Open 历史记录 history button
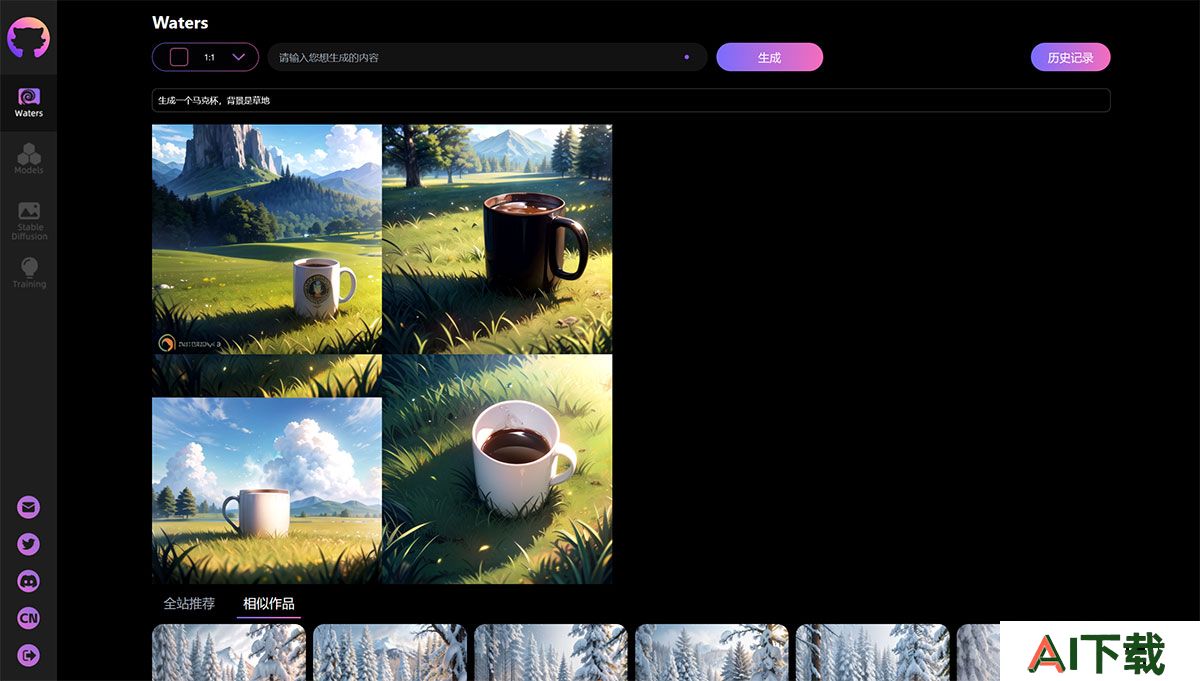Screen dimensions: 1200x681 coord(1070,57)
